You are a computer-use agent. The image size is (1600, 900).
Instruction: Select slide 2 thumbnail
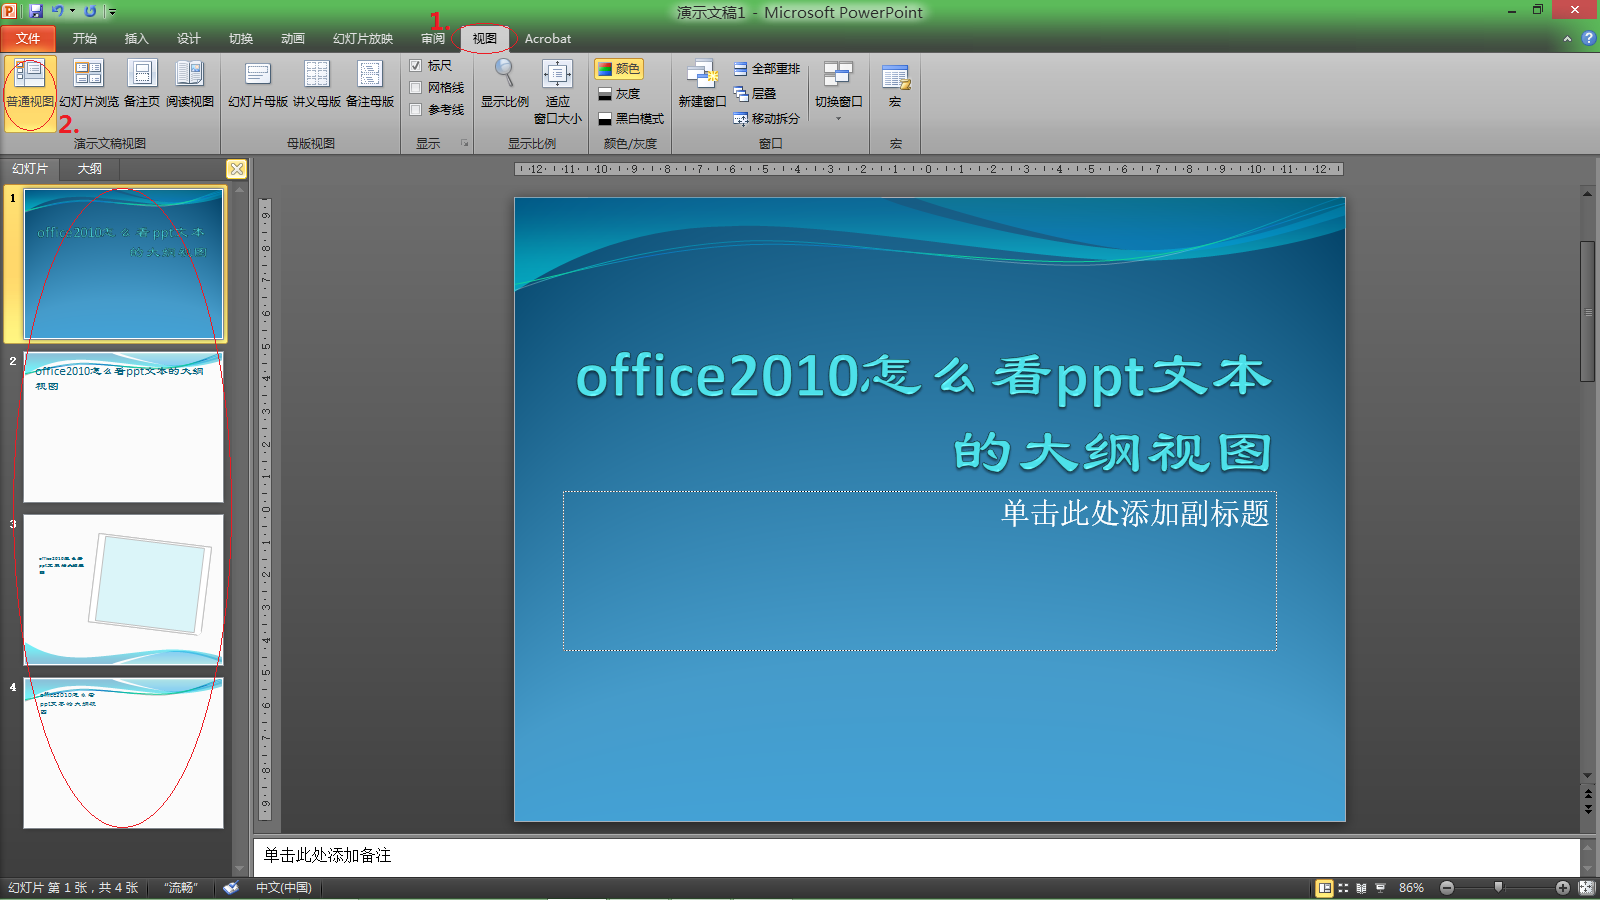(124, 427)
